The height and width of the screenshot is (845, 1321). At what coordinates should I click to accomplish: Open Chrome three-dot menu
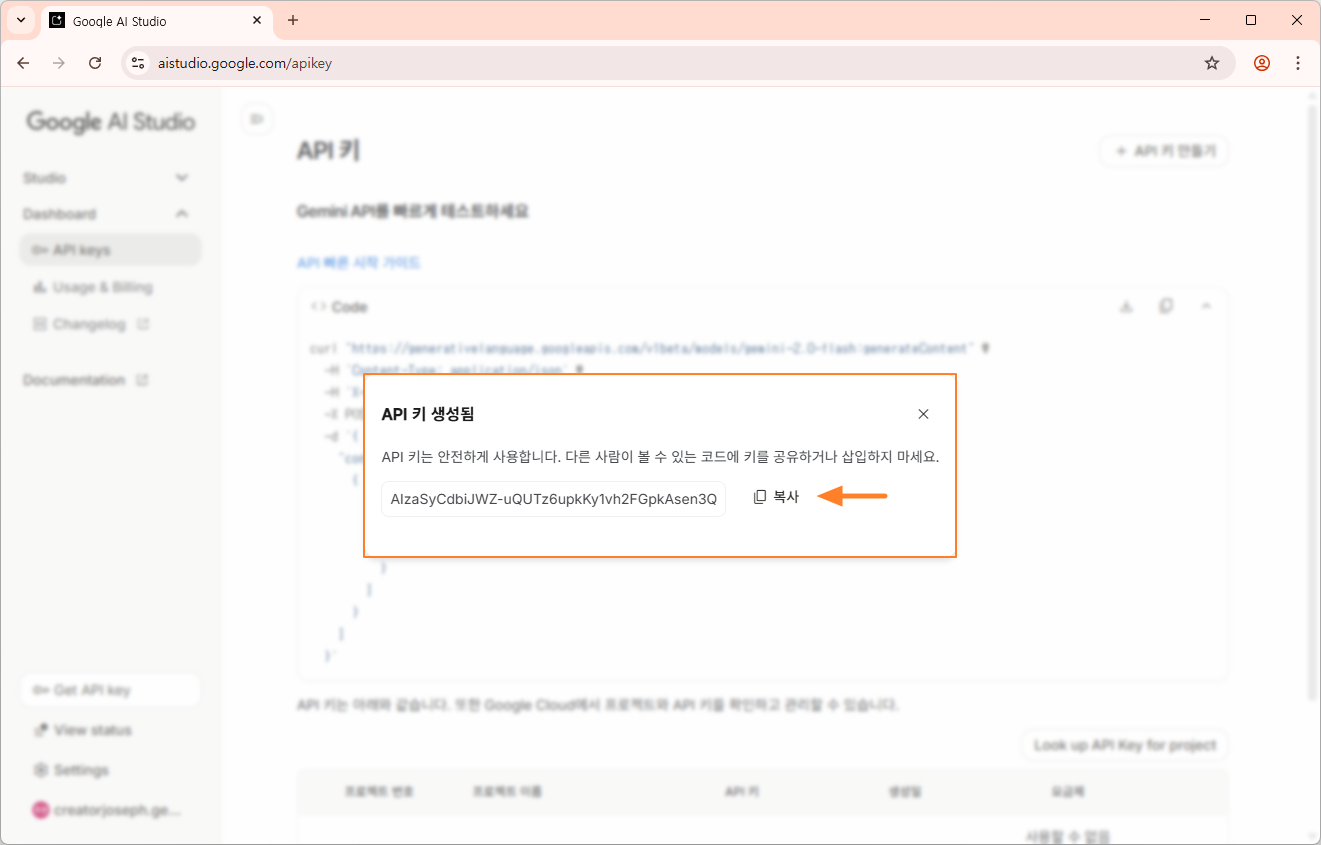[1298, 63]
